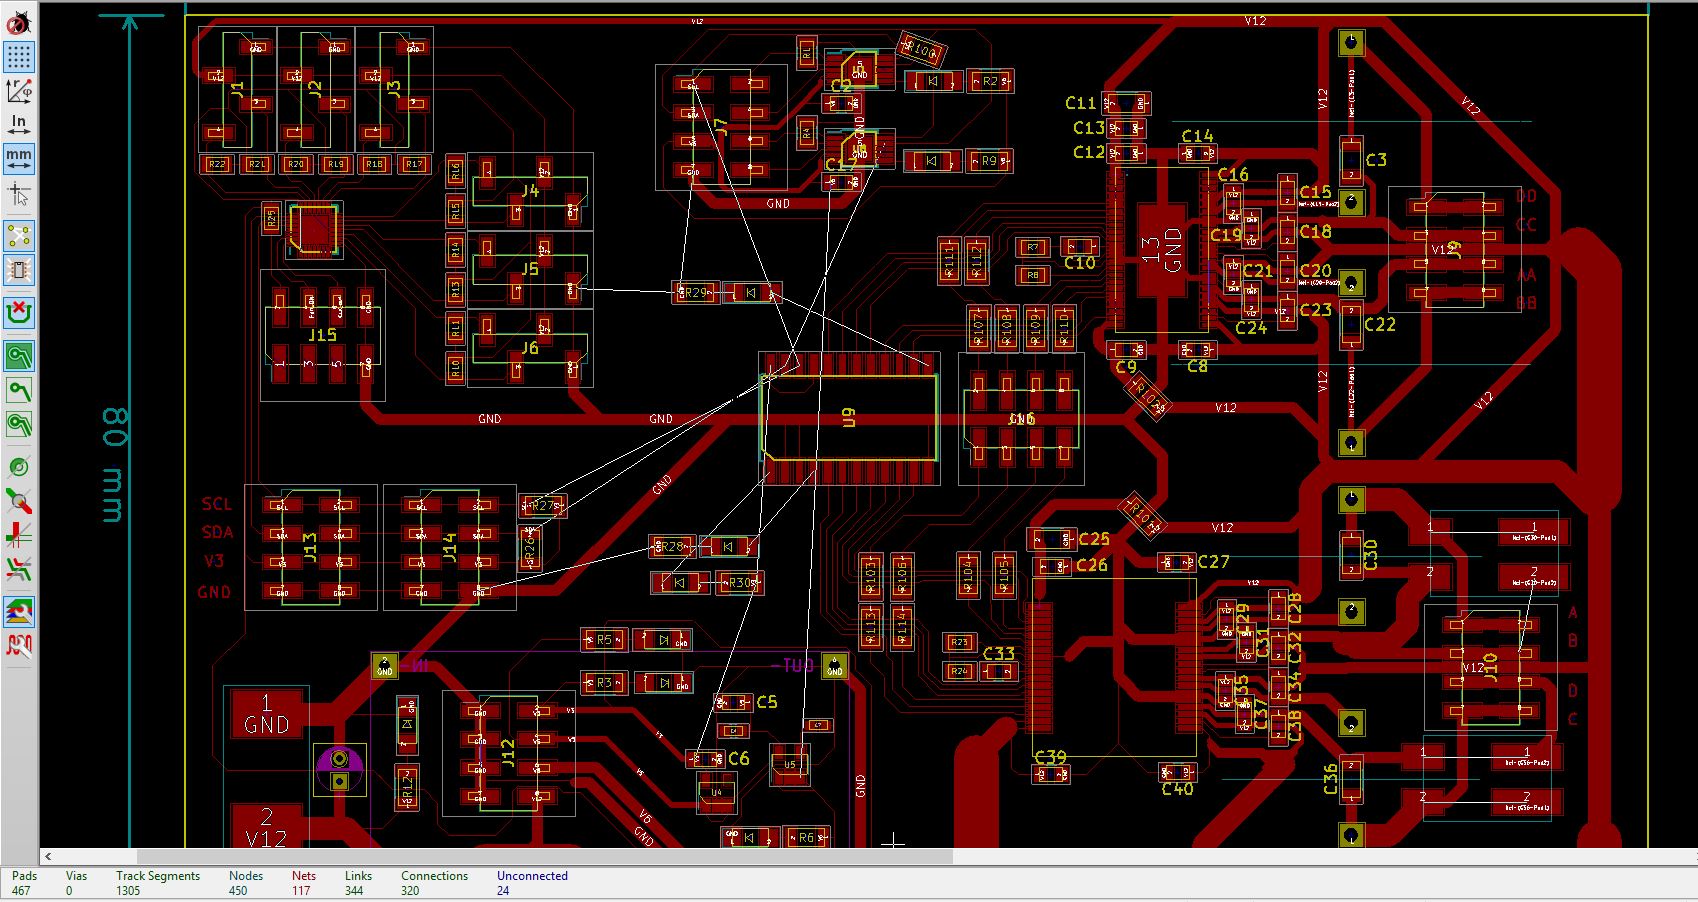Click the Vias status bar label
The height and width of the screenshot is (902, 1698).
pyautogui.click(x=76, y=876)
